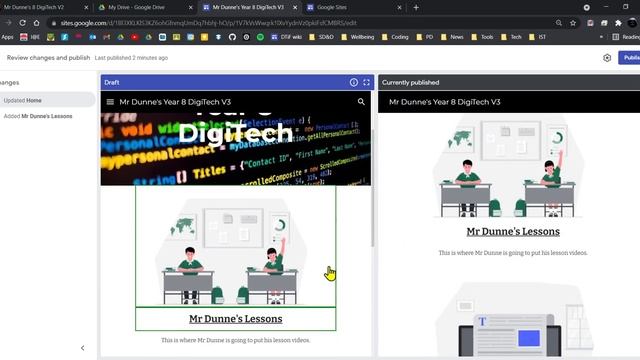Open a new browser tab
Screen dimensions: 640x360
[416, 7]
